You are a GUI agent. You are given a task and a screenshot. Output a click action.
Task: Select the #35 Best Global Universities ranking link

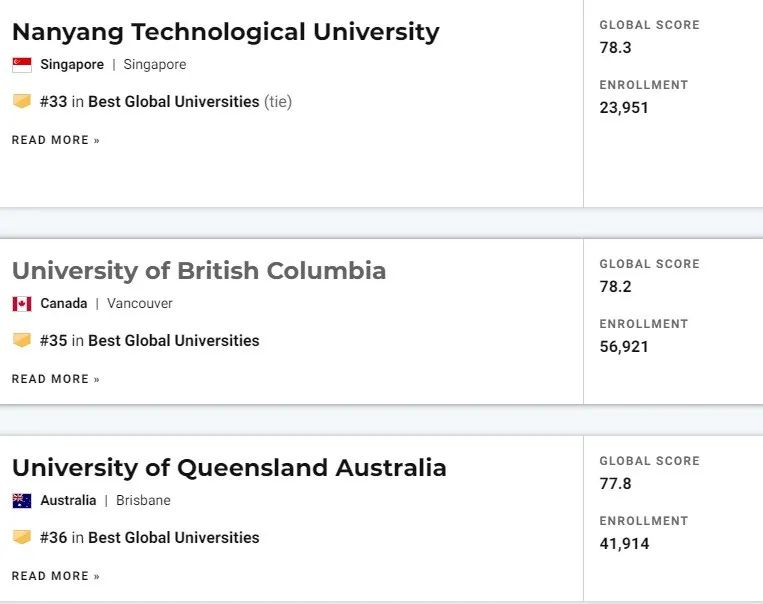point(150,341)
